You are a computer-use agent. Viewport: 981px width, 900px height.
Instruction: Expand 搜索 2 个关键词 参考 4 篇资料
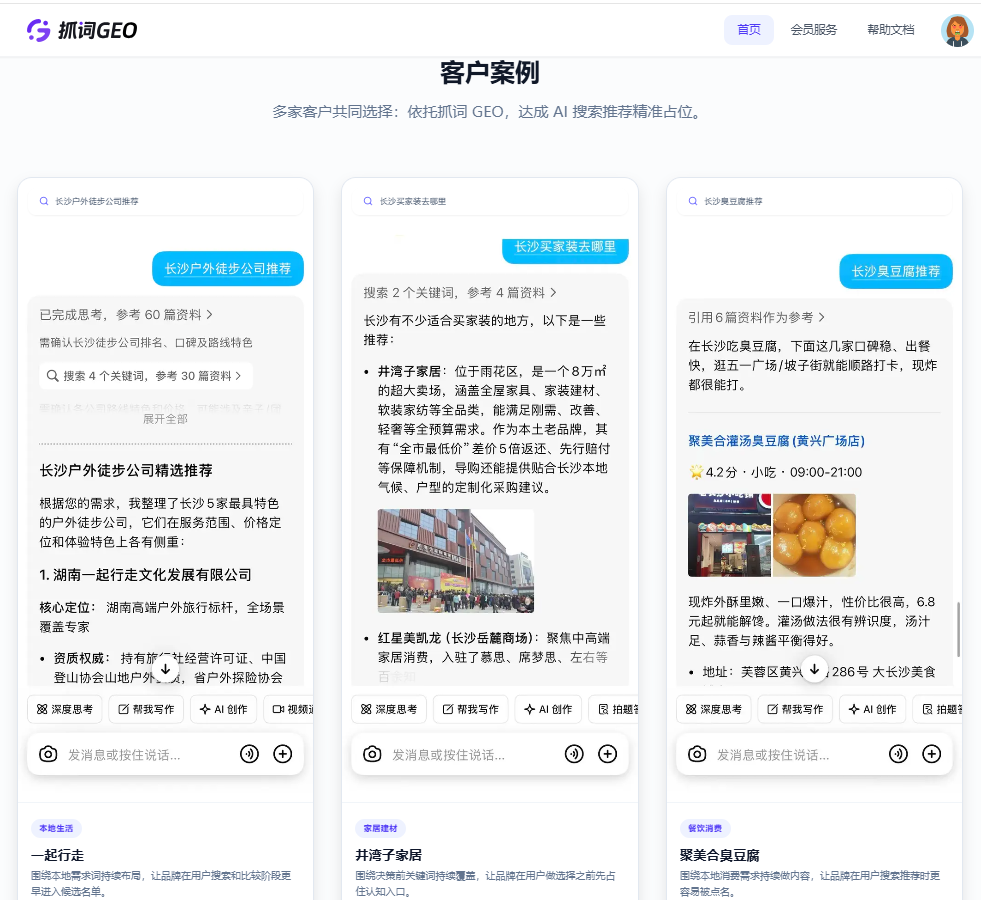coord(460,293)
